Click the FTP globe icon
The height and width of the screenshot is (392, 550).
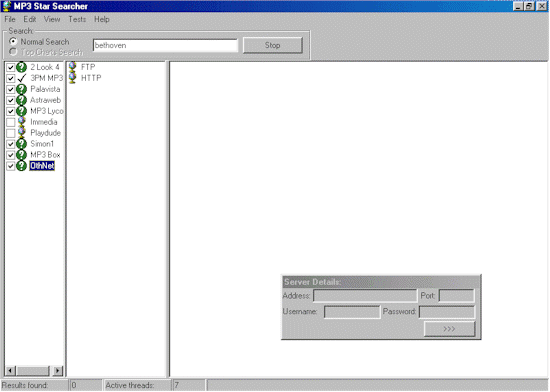click(72, 67)
